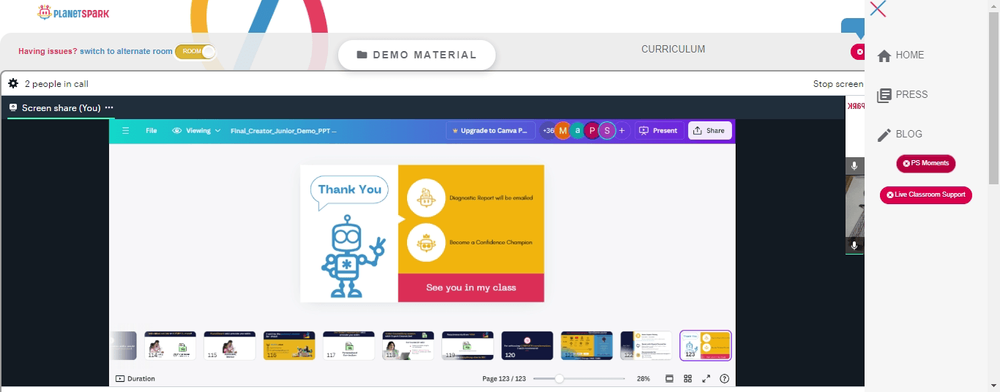Select slide thumbnail 117
Screen dimensions: 1000x392
[x=349, y=345]
